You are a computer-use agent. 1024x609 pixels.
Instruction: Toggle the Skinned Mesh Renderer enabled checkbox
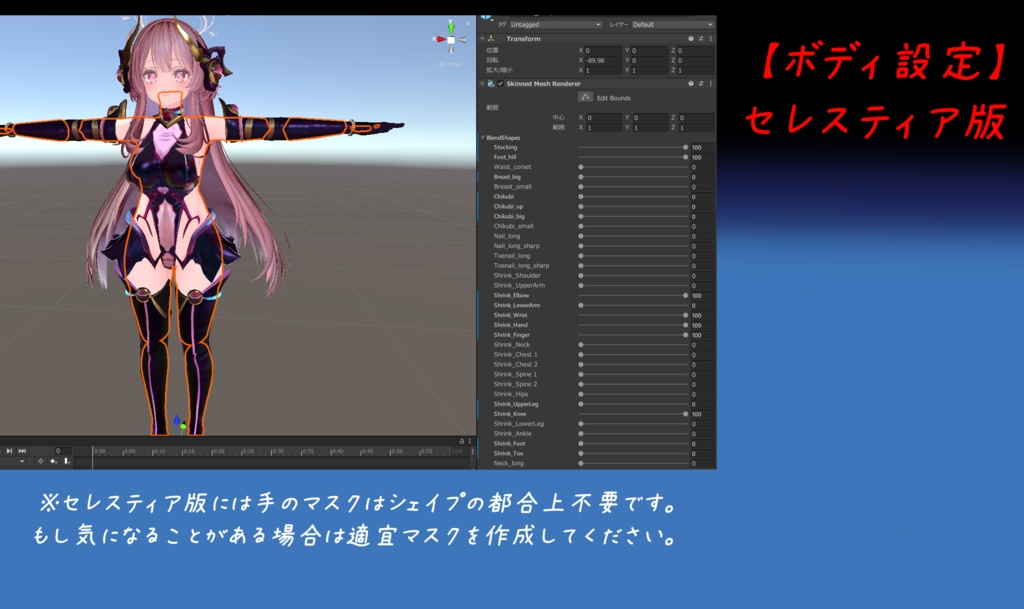click(500, 84)
